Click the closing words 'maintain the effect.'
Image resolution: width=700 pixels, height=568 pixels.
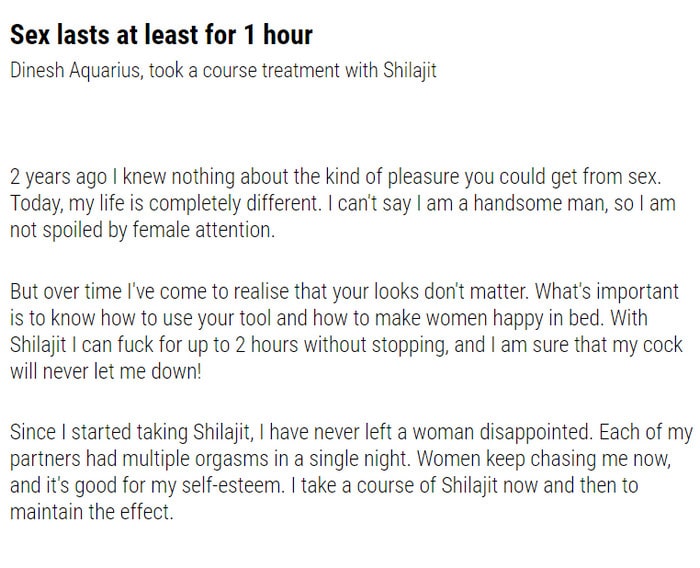[x=92, y=512]
